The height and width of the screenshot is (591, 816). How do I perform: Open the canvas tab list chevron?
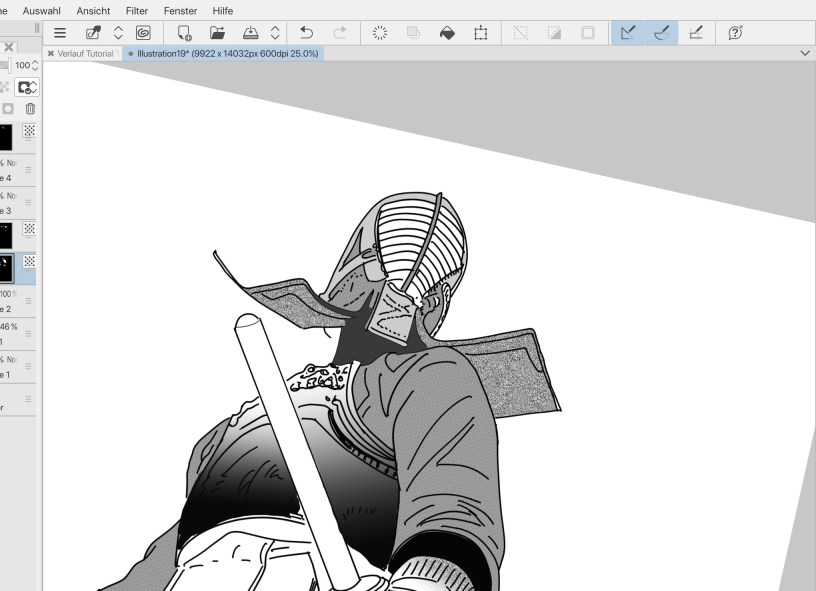click(805, 53)
